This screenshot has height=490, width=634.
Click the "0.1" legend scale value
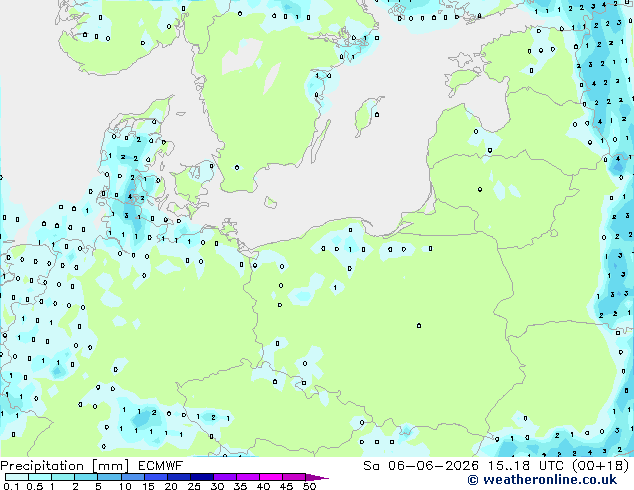pyautogui.click(x=11, y=486)
